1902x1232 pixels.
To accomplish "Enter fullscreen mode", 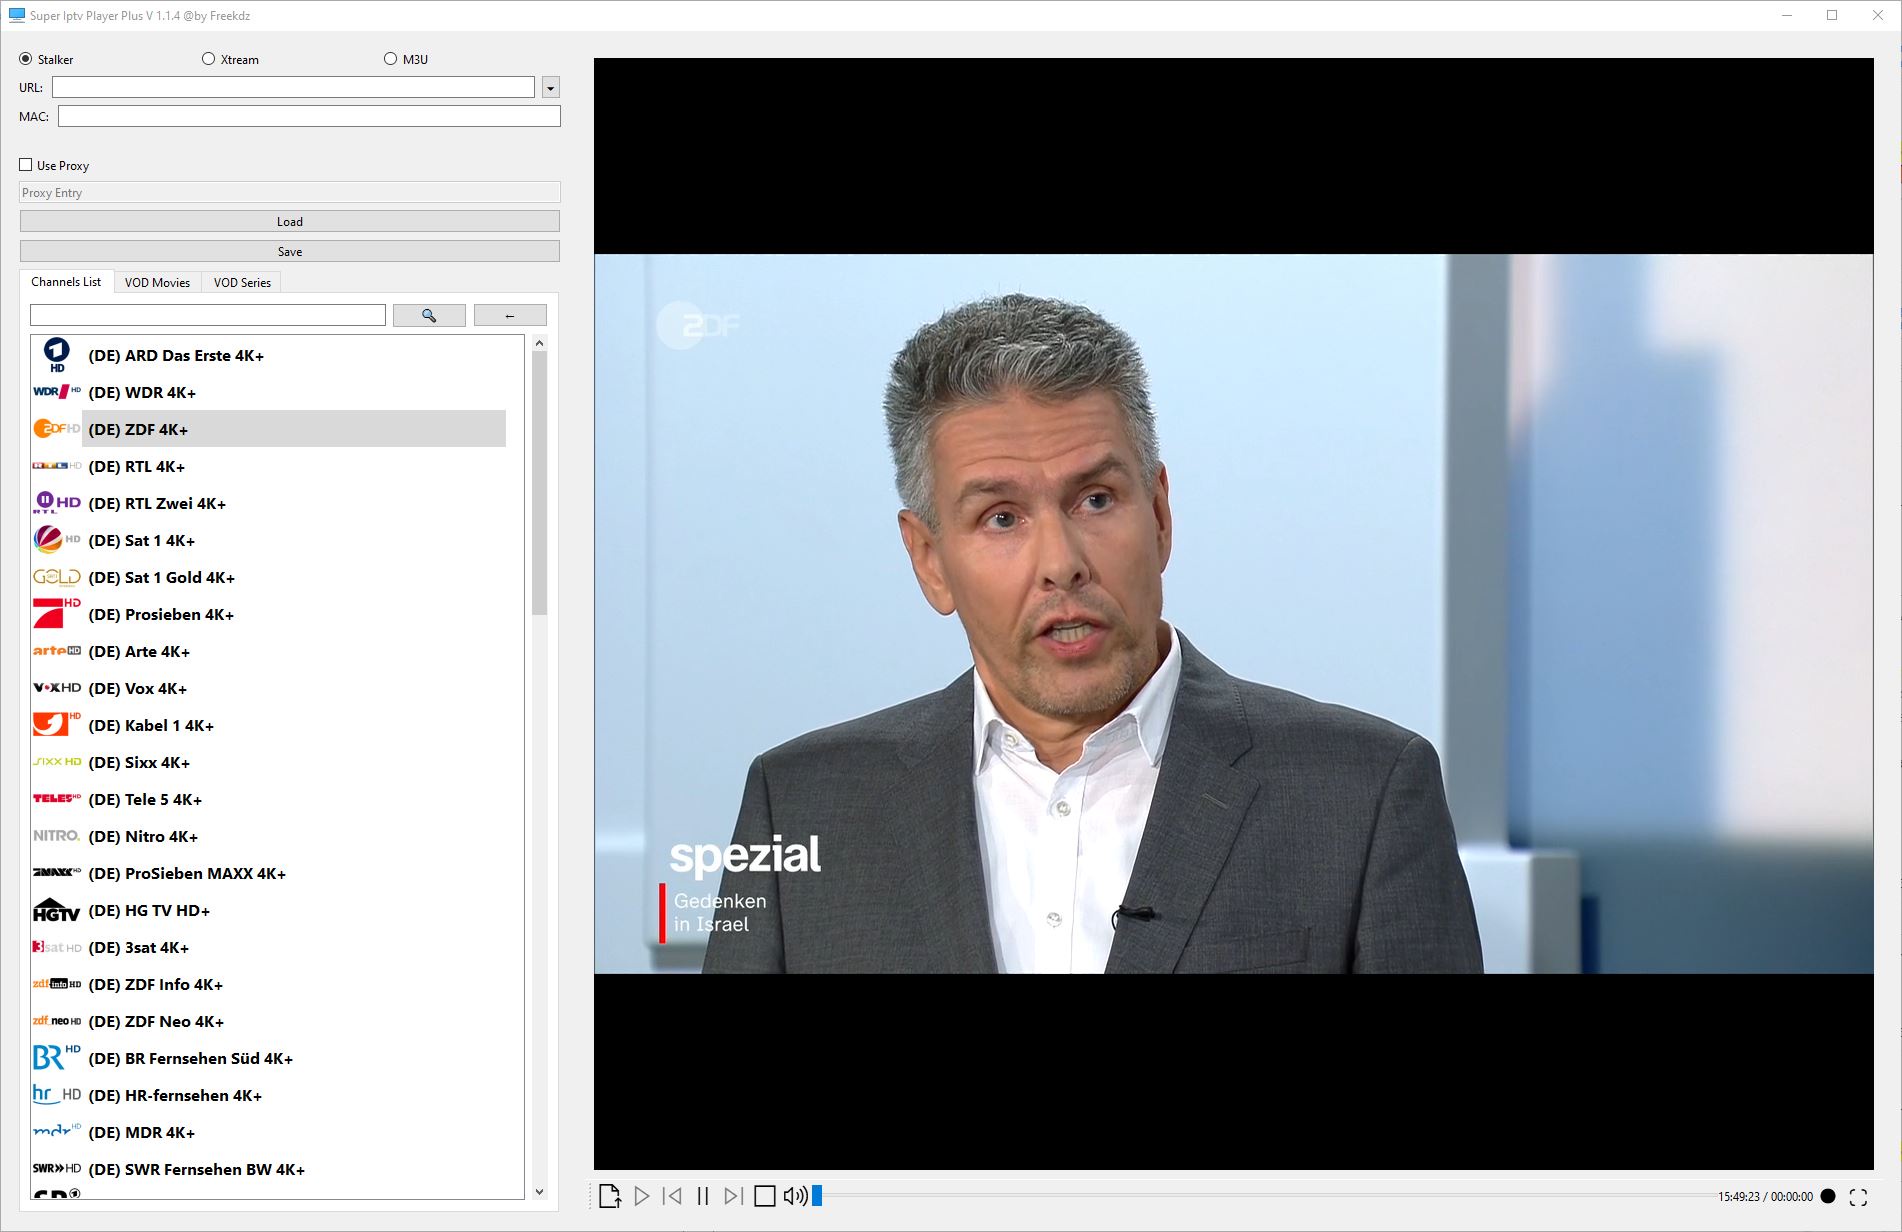I will (1858, 1197).
